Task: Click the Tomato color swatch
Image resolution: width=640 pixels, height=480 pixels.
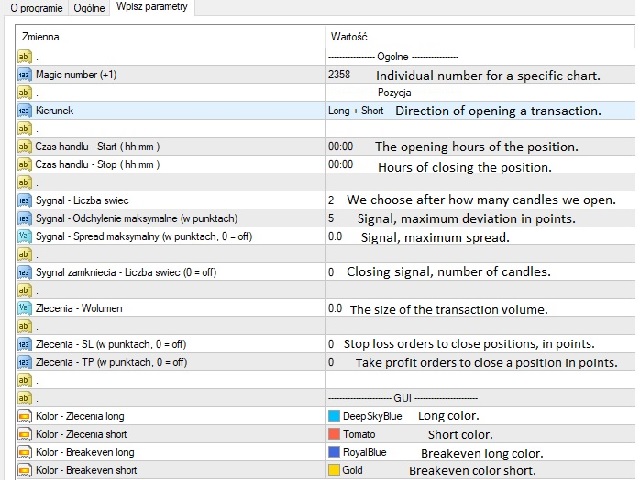Action: (334, 434)
